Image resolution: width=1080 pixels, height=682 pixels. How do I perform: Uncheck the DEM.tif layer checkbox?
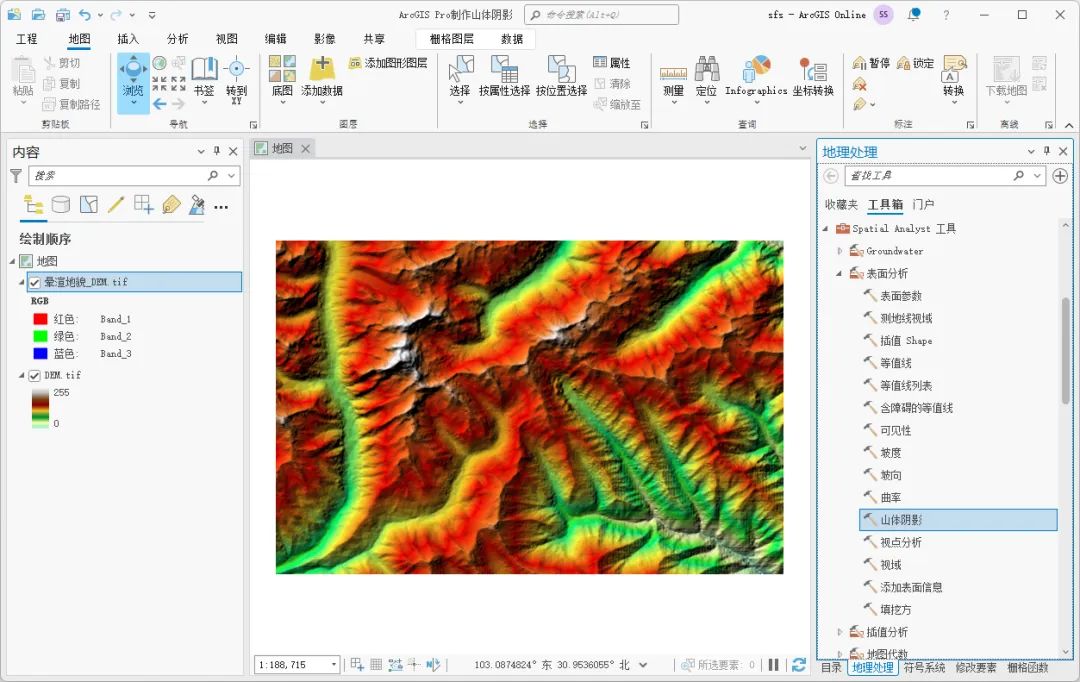[34, 375]
